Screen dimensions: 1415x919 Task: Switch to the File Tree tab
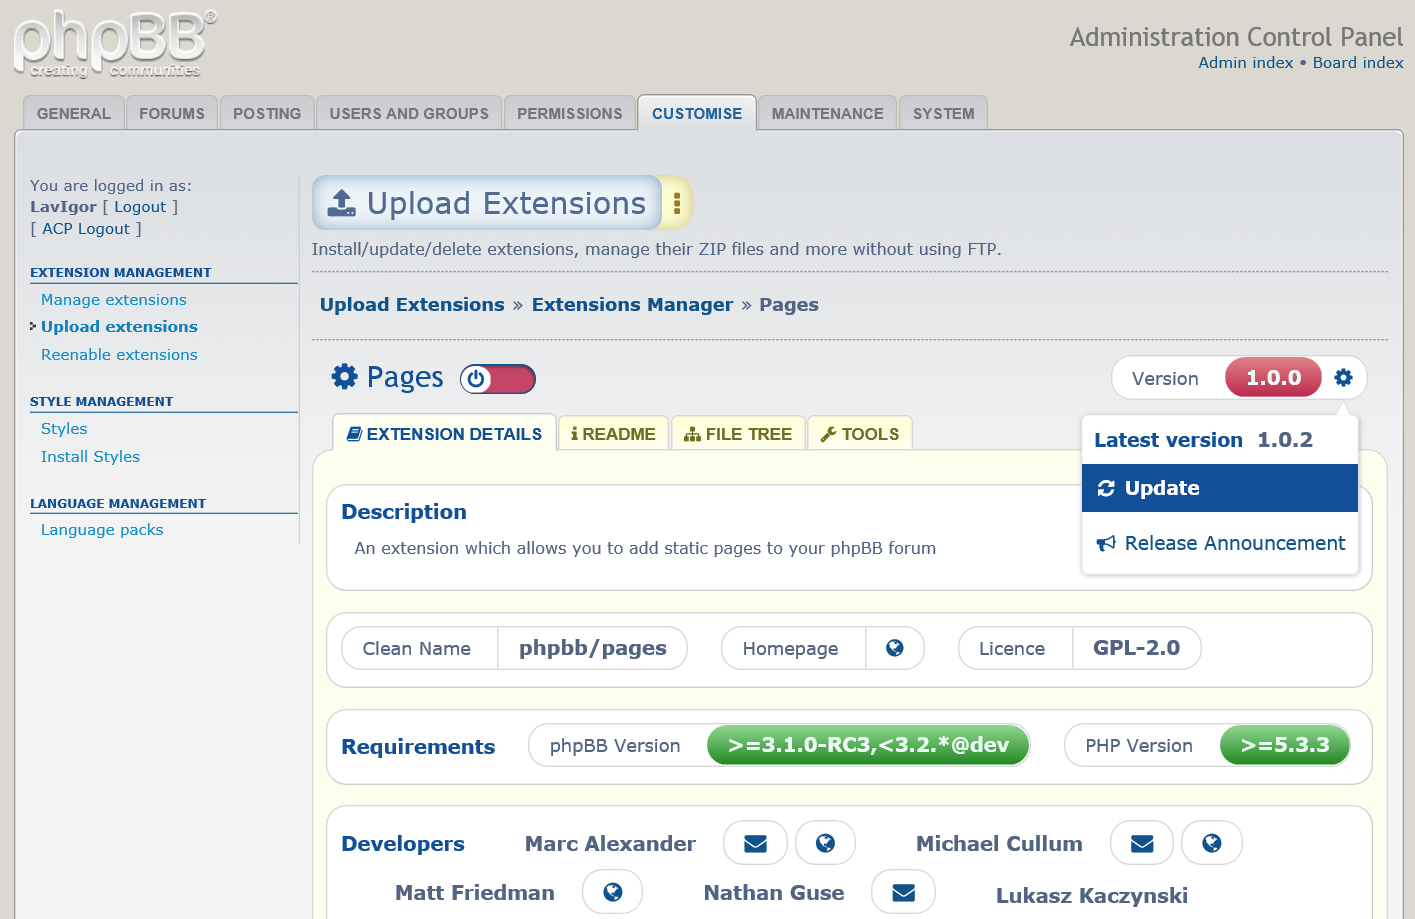click(738, 434)
